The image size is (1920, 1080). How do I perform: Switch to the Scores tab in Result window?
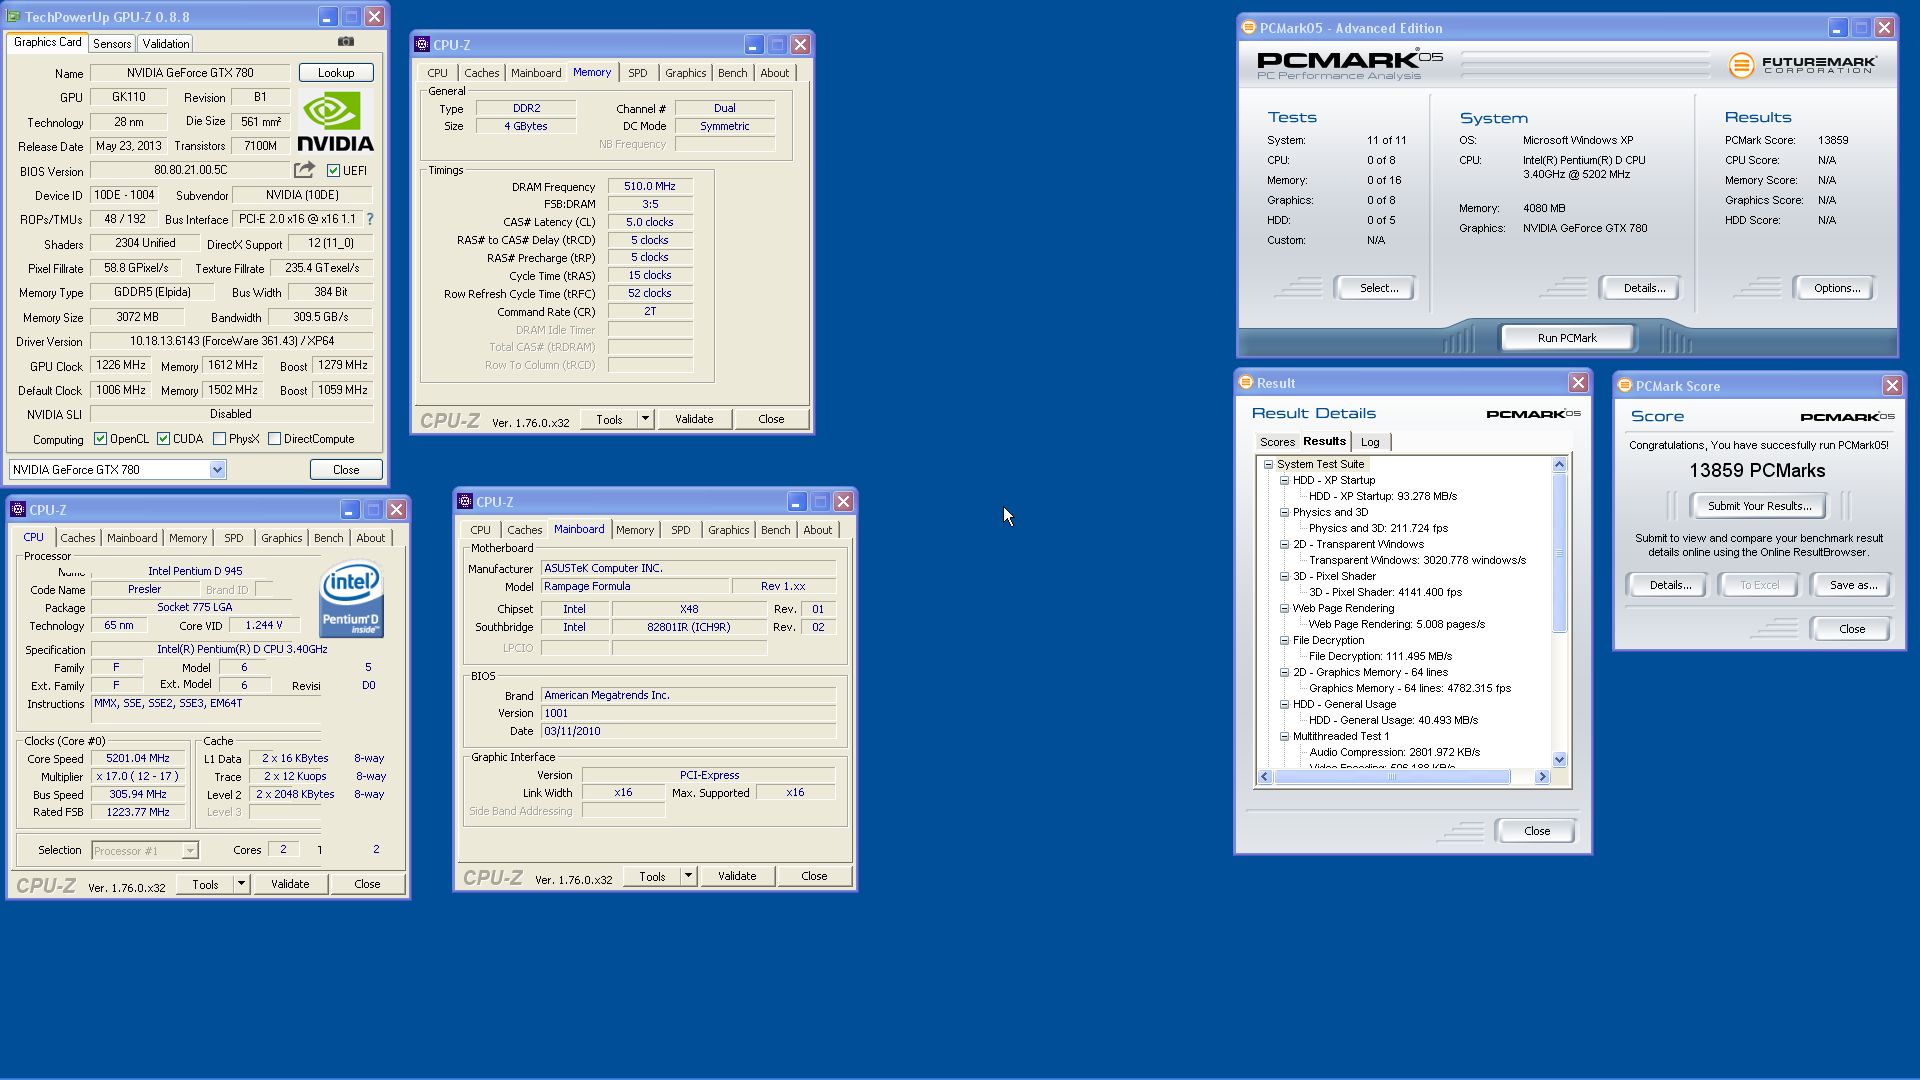(1277, 442)
